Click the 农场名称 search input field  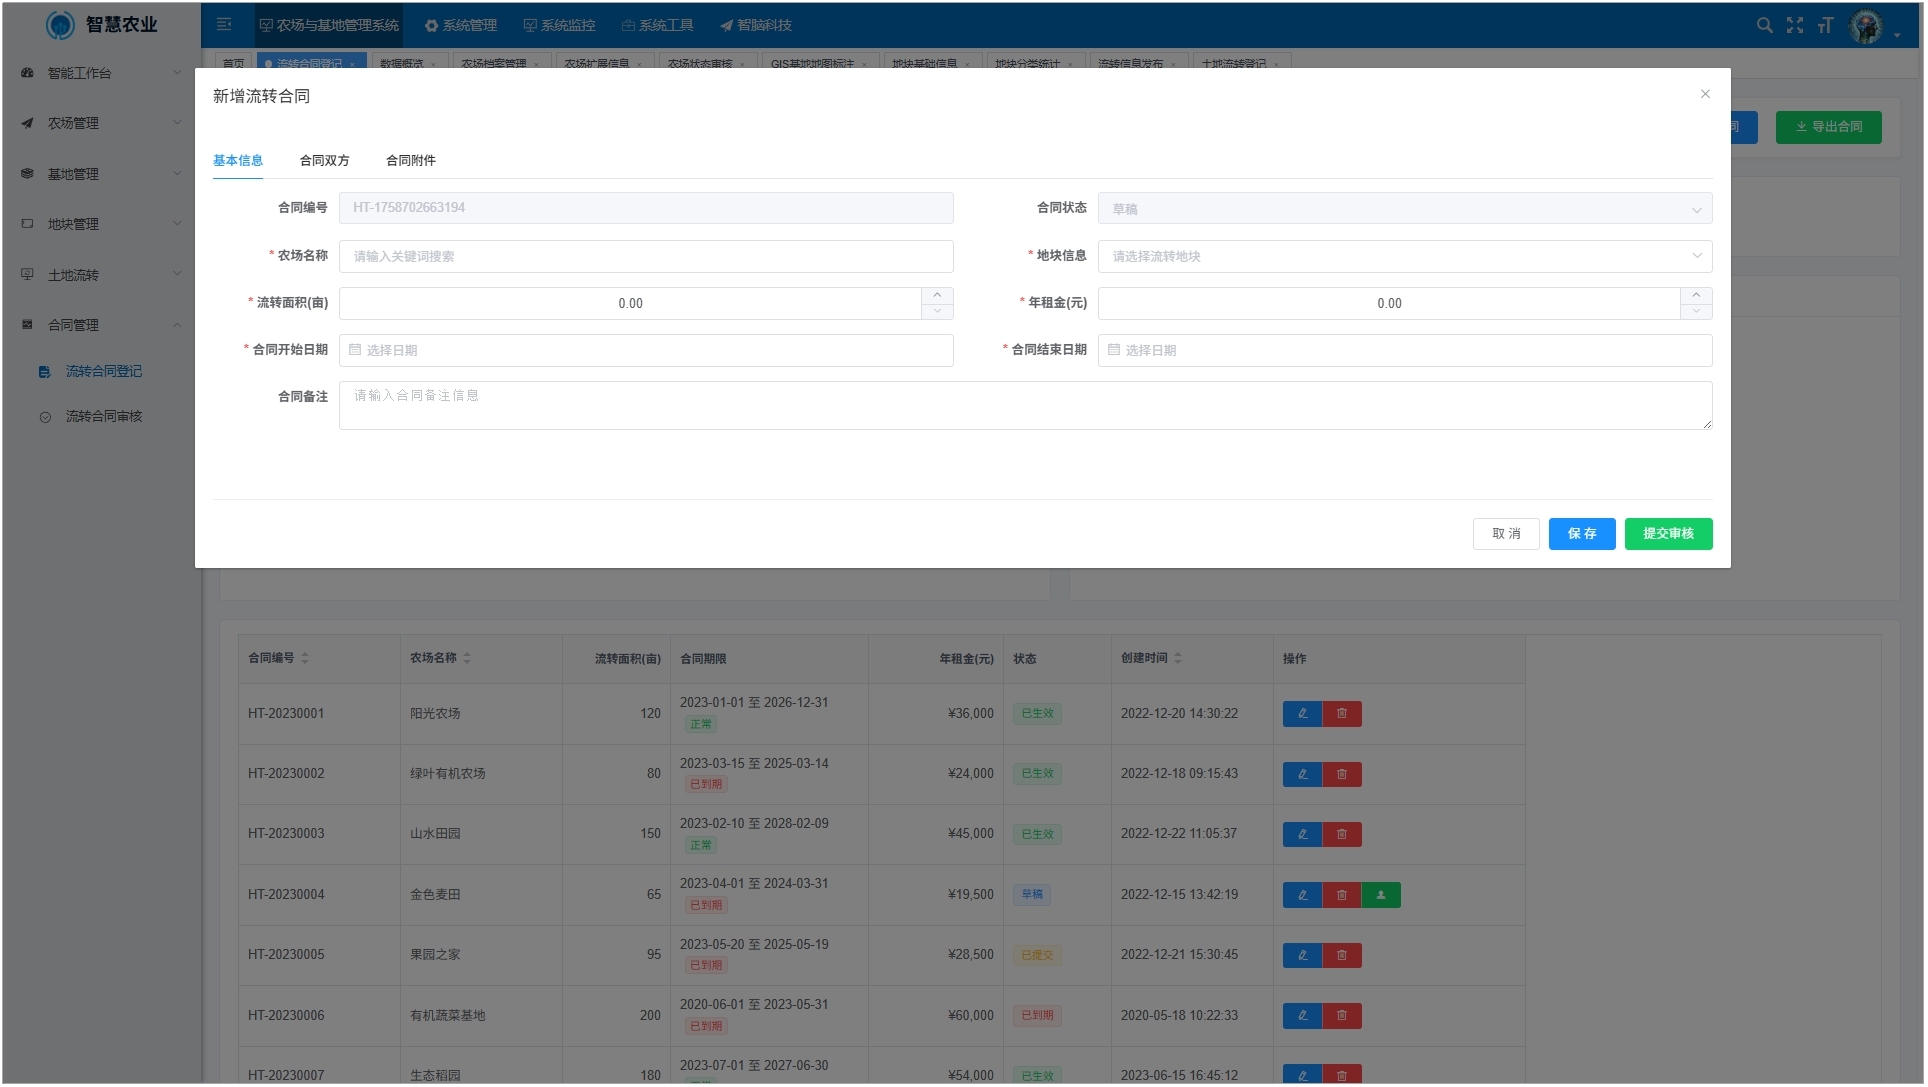(645, 256)
